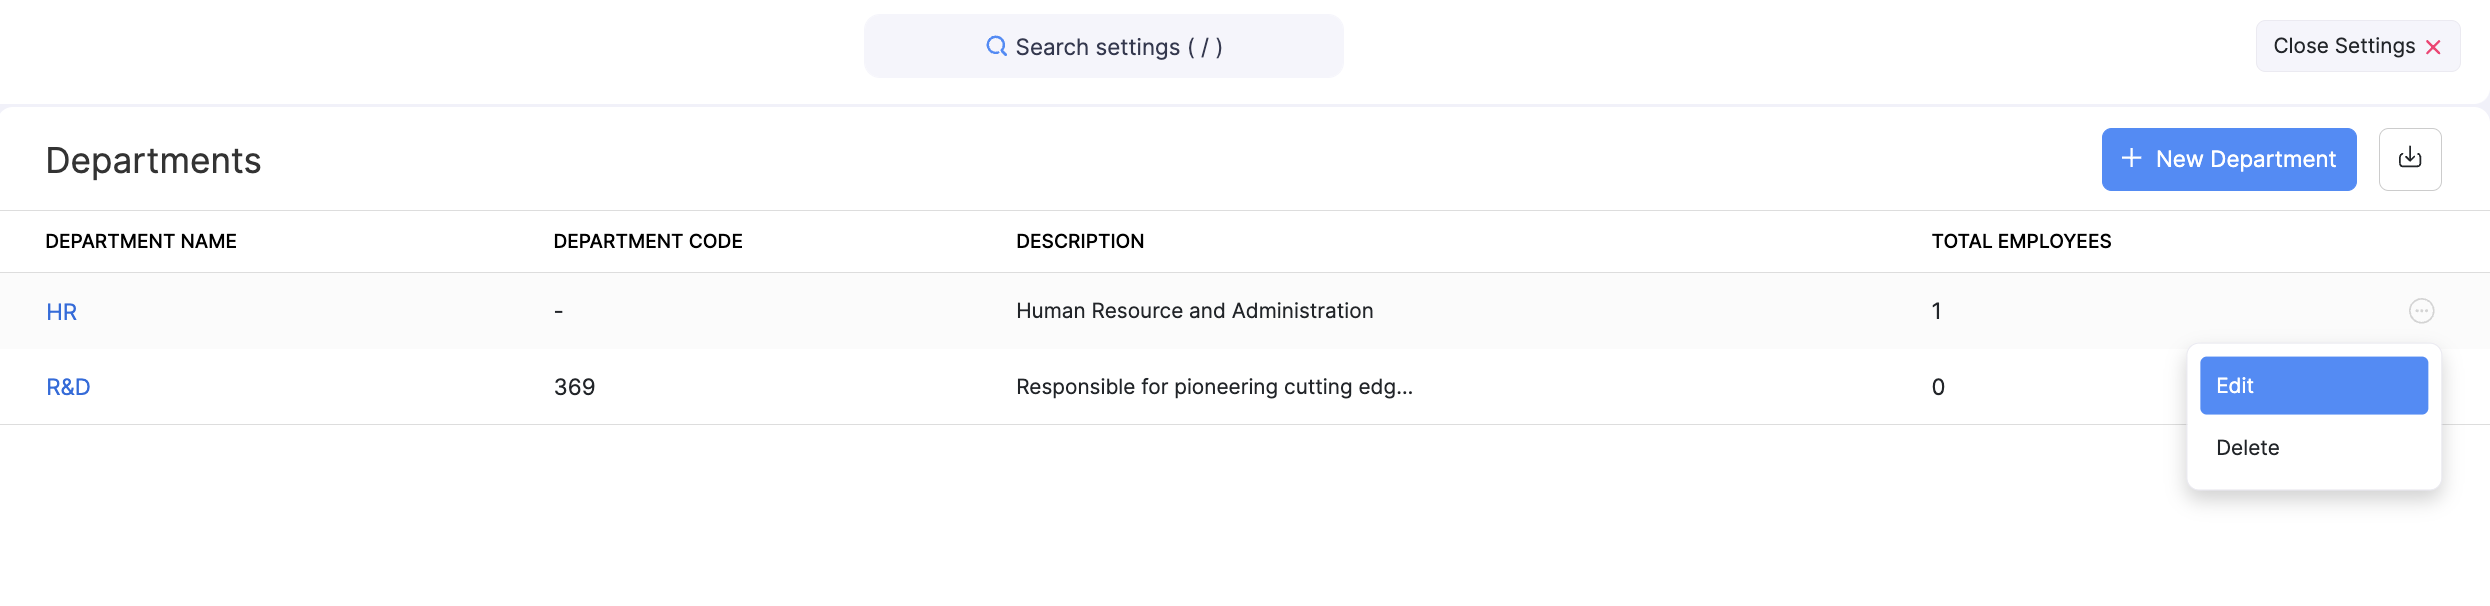Viewport: 2490px width, 606px height.
Task: Choose Edit from the context menu
Action: tap(2312, 386)
